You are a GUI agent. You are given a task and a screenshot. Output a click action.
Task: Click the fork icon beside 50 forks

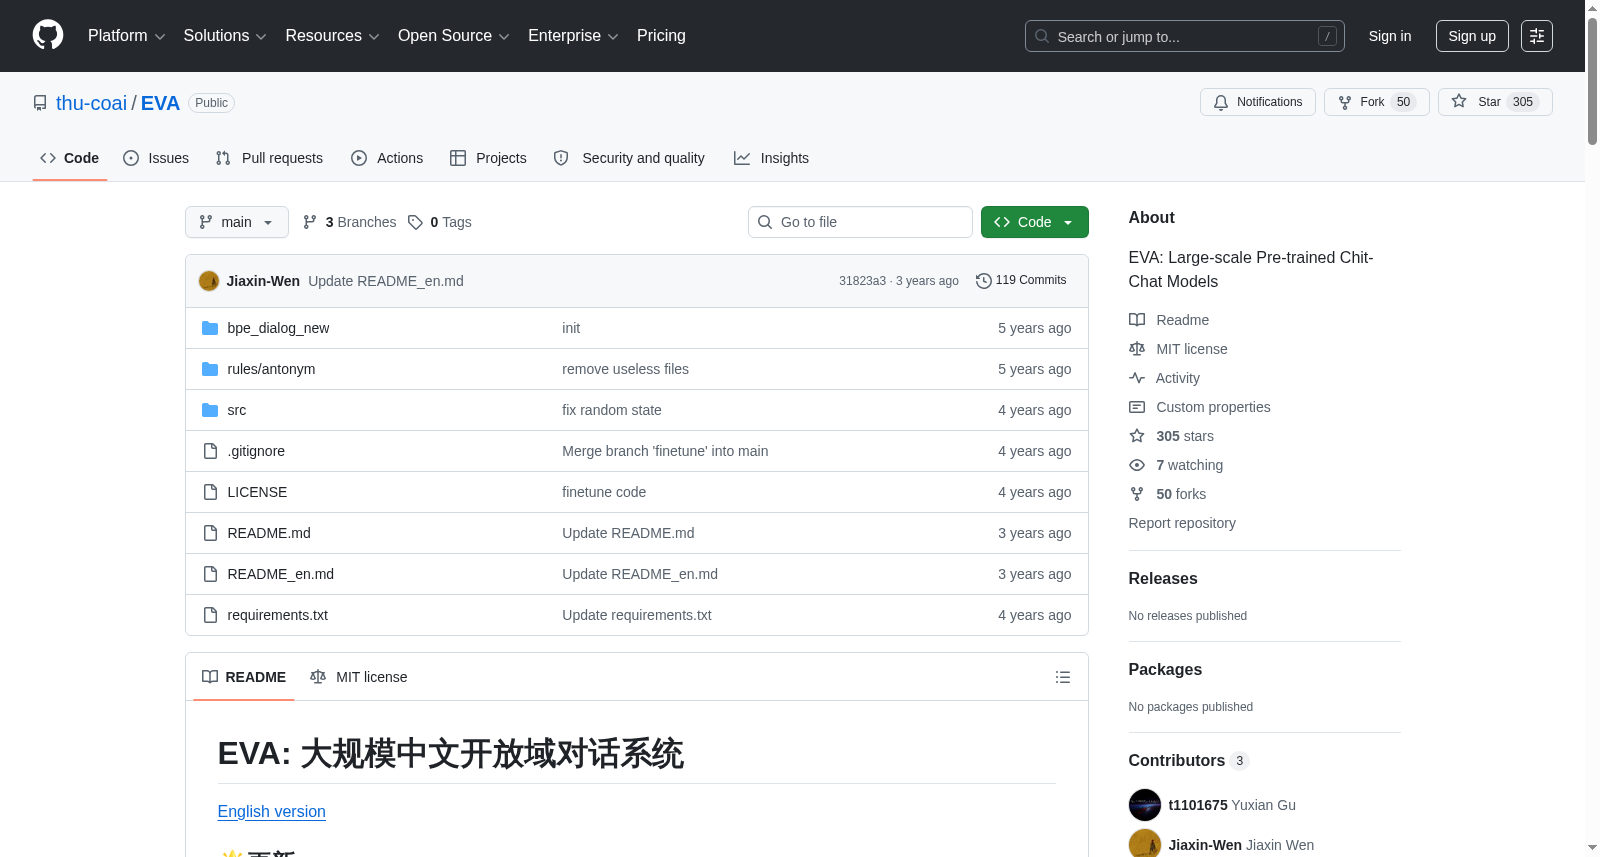[x=1137, y=494]
